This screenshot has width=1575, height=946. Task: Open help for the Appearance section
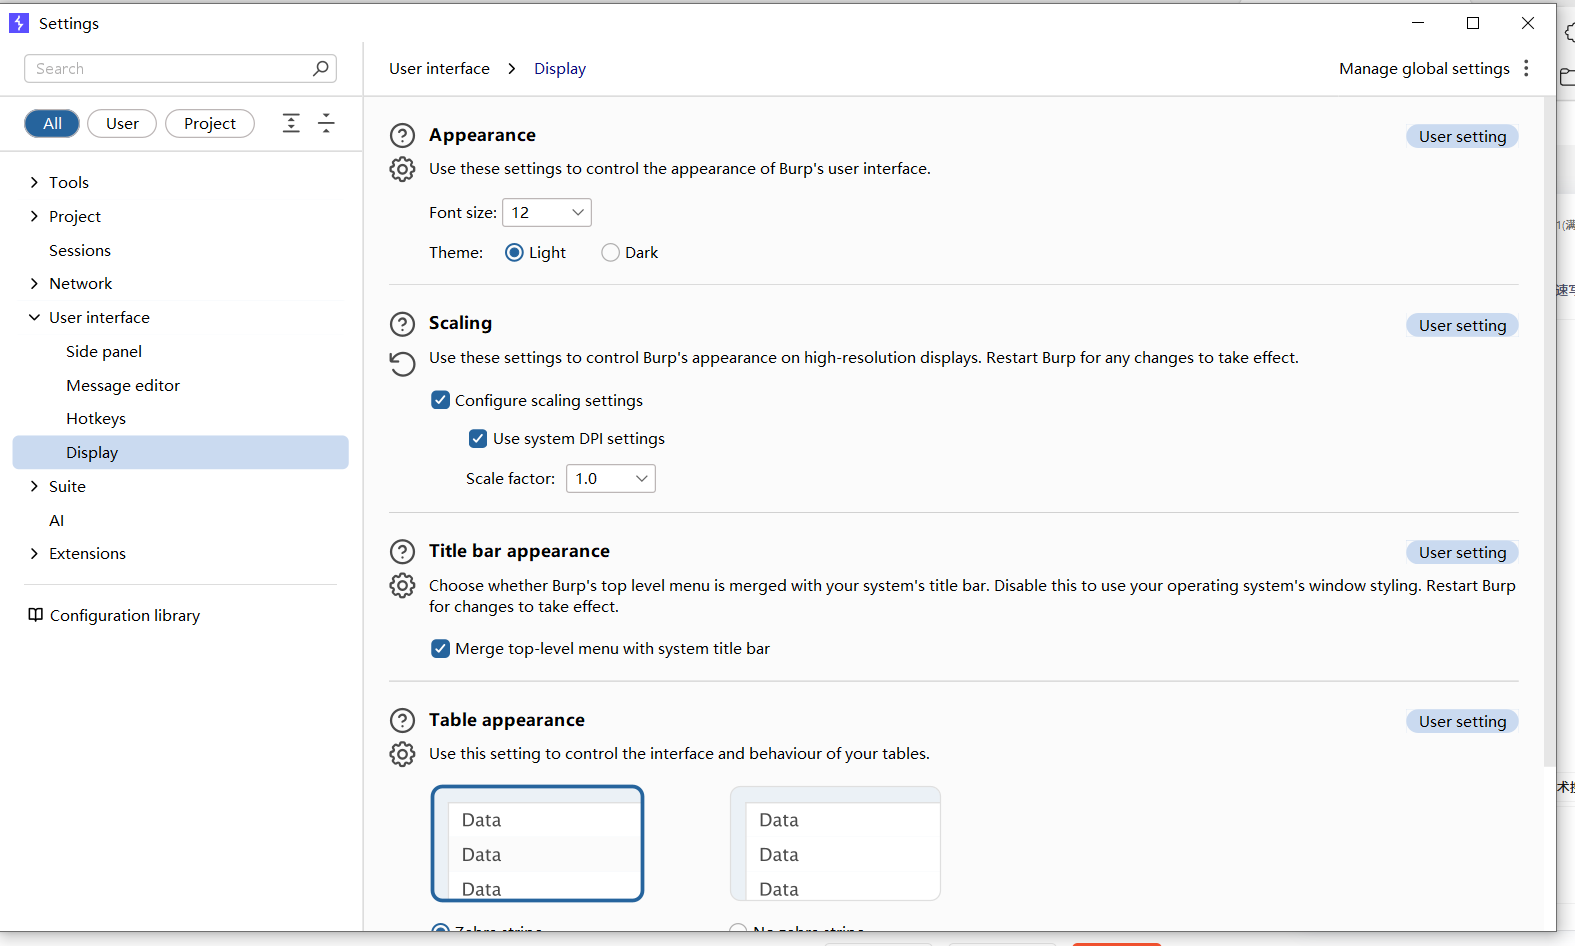(x=402, y=135)
